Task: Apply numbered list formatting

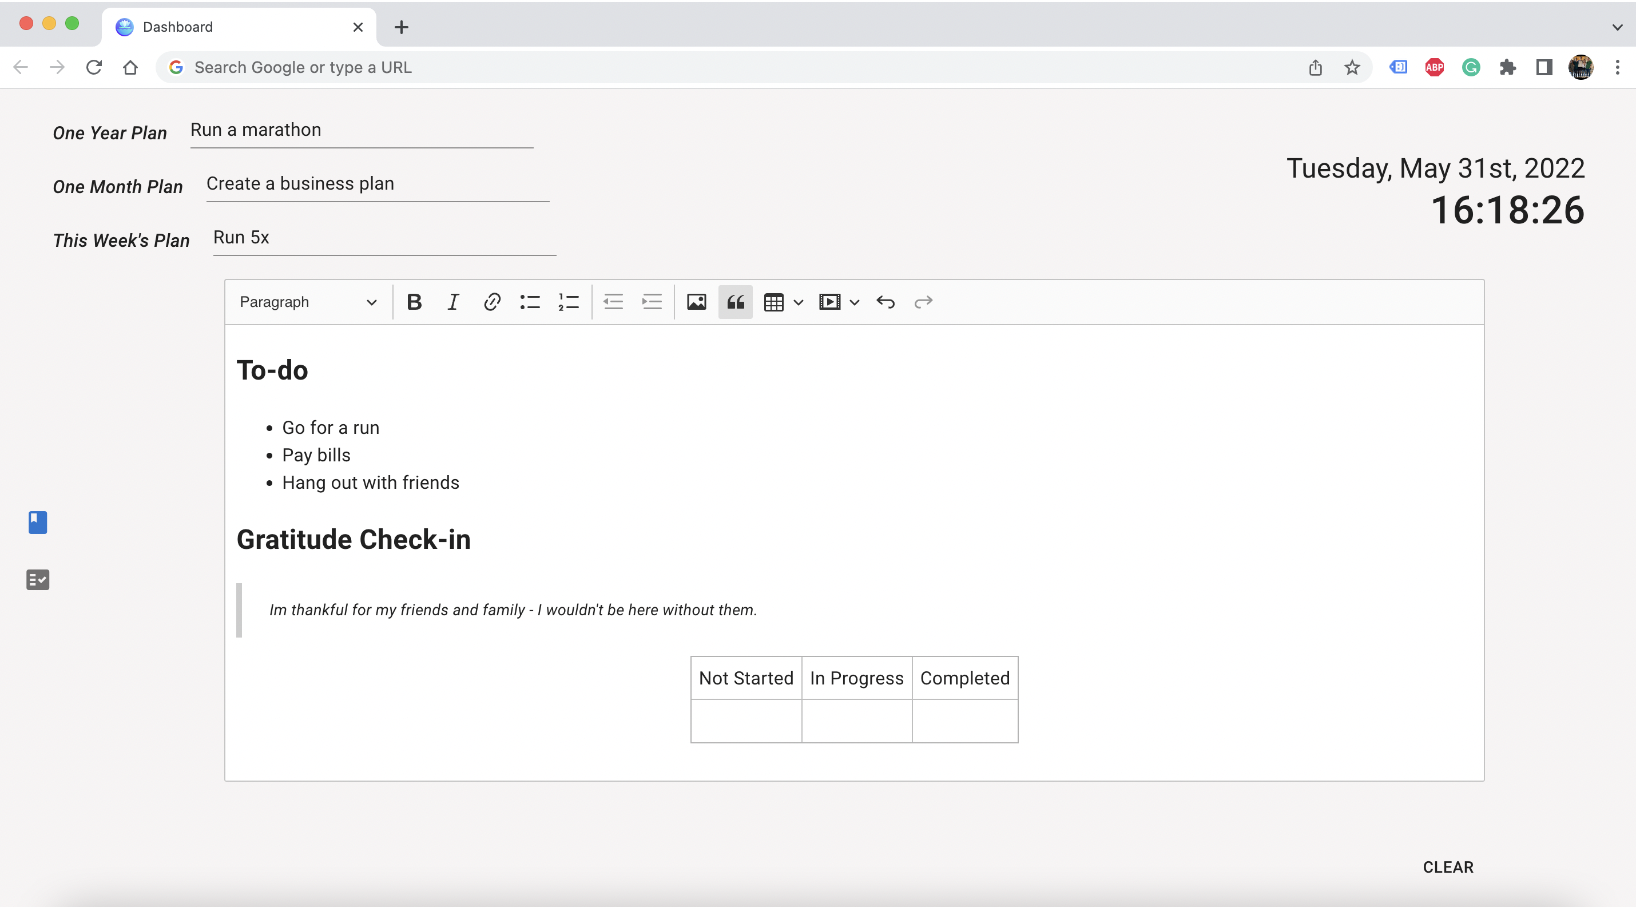Action: pyautogui.click(x=568, y=302)
